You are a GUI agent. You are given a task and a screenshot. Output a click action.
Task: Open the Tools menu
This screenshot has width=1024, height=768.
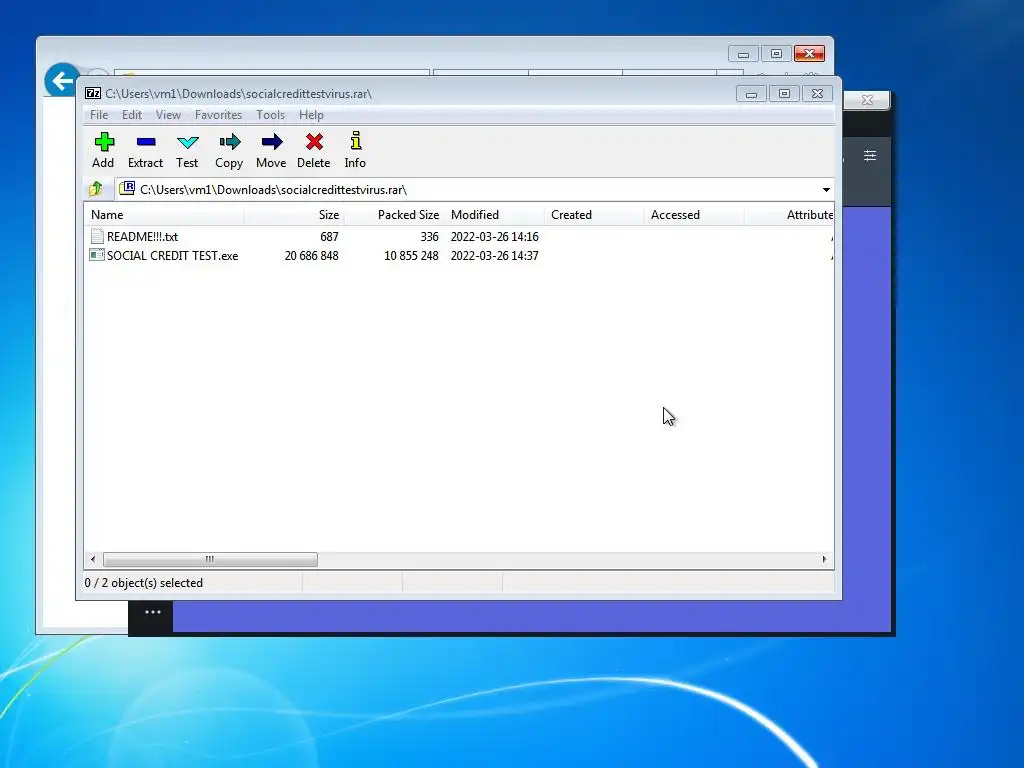point(270,115)
